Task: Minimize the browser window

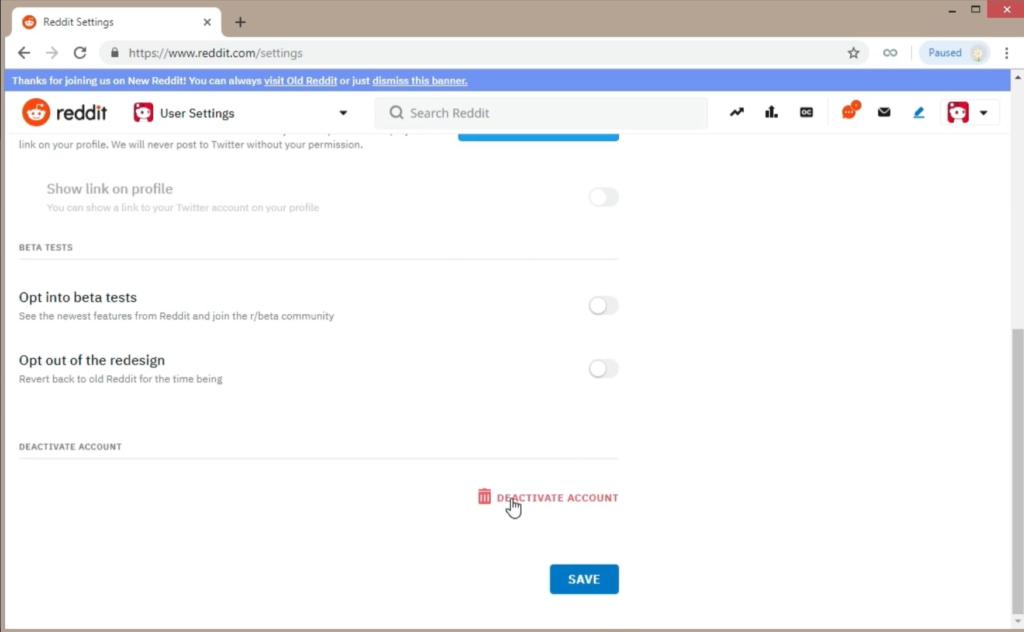Action: click(x=952, y=10)
